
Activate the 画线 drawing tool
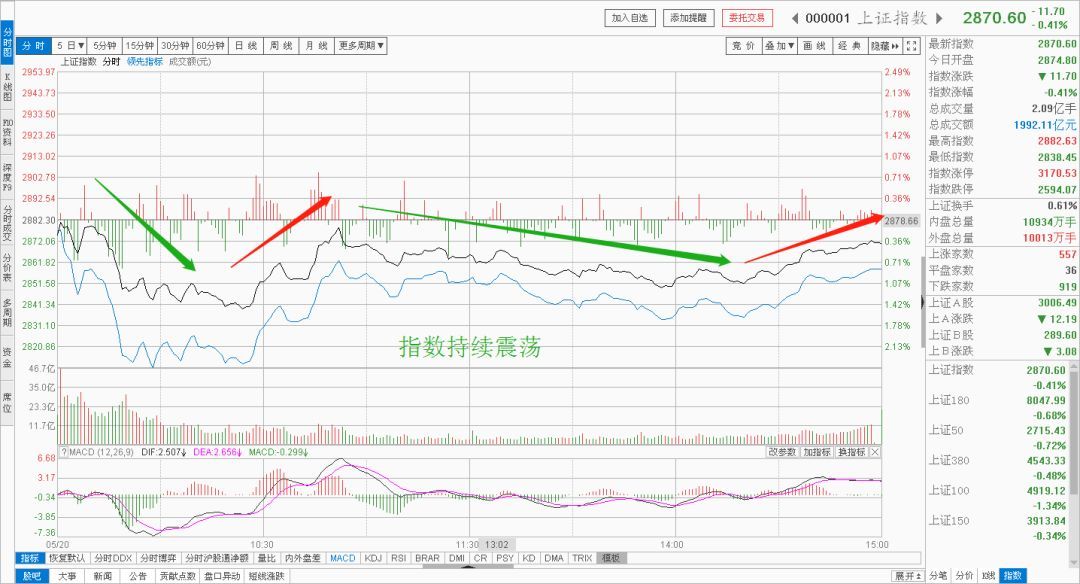(814, 46)
